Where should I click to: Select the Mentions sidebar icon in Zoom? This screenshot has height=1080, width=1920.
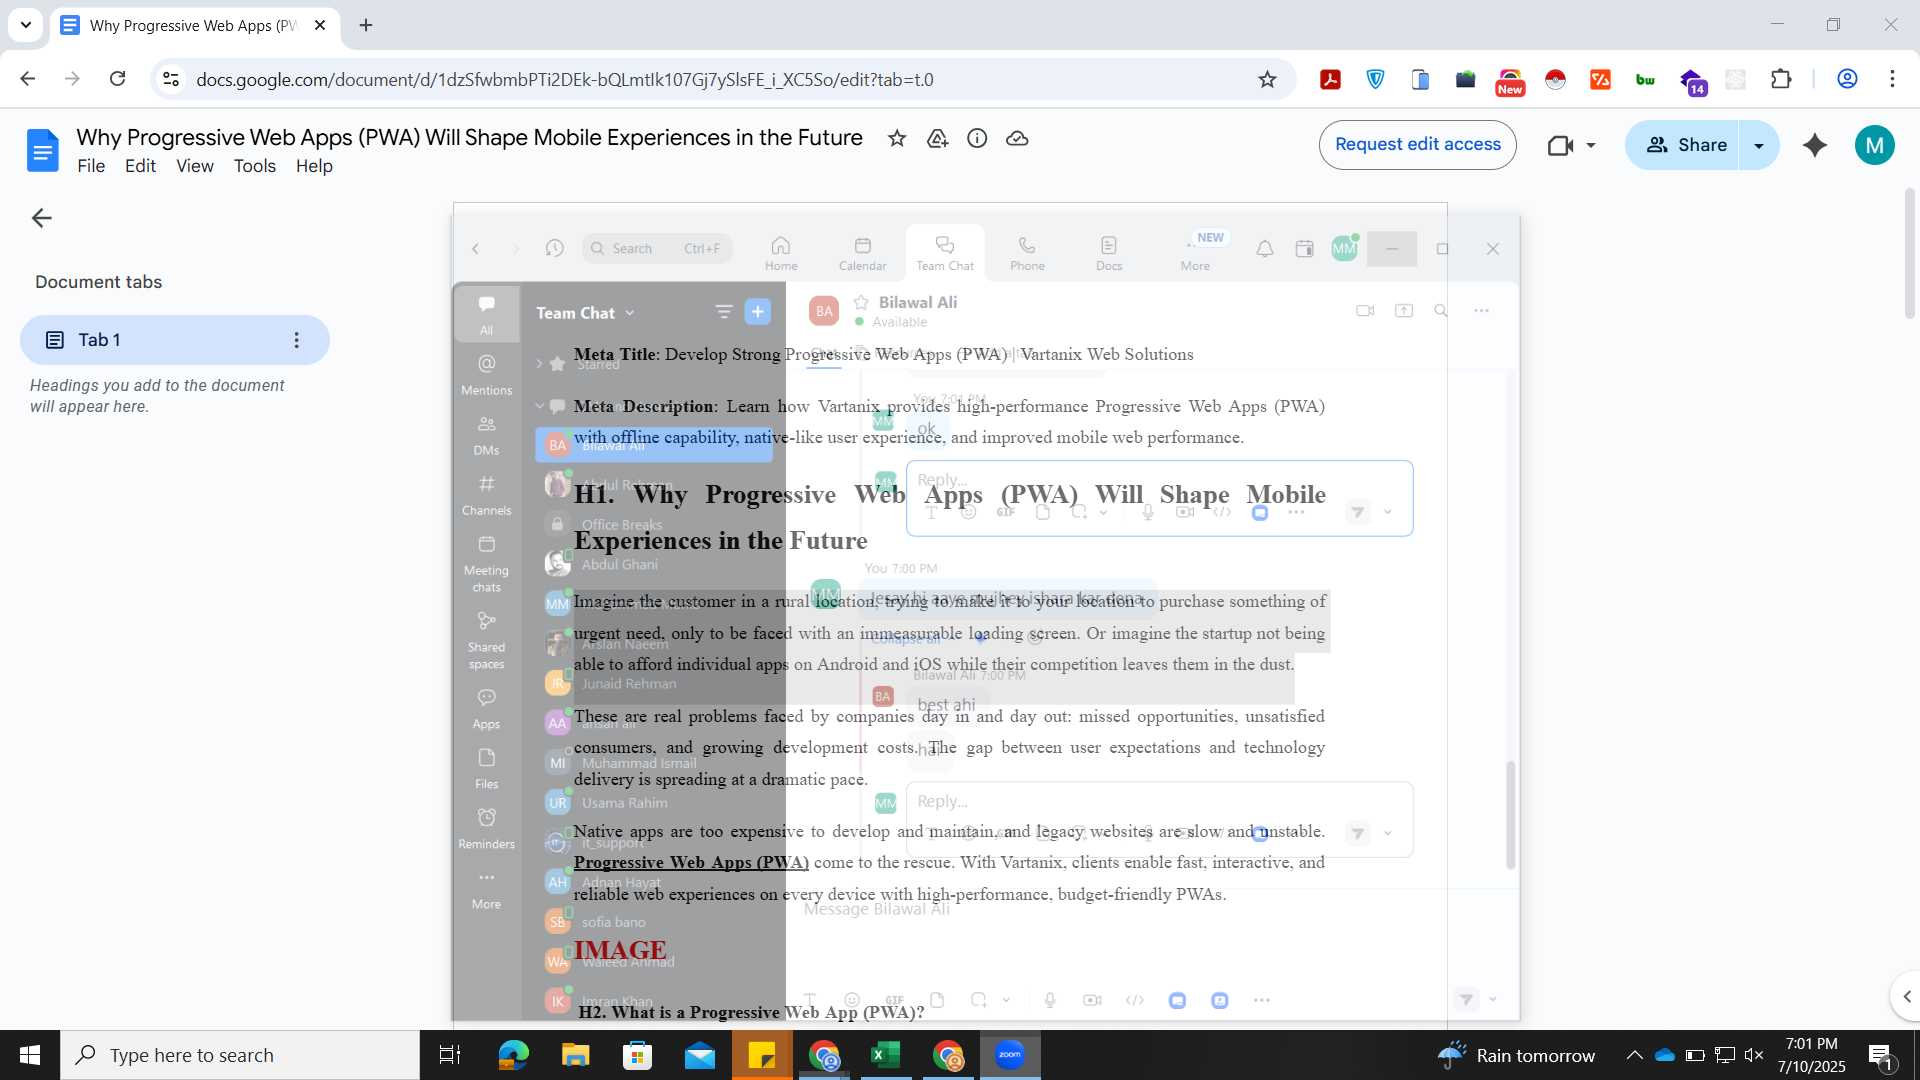[486, 374]
